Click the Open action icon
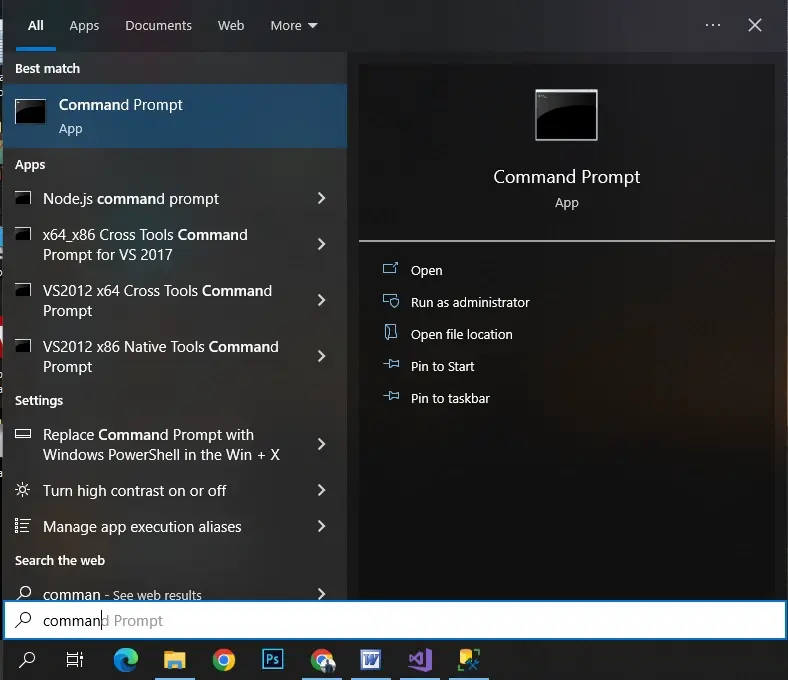Screen dimensions: 788x680 coord(390,268)
